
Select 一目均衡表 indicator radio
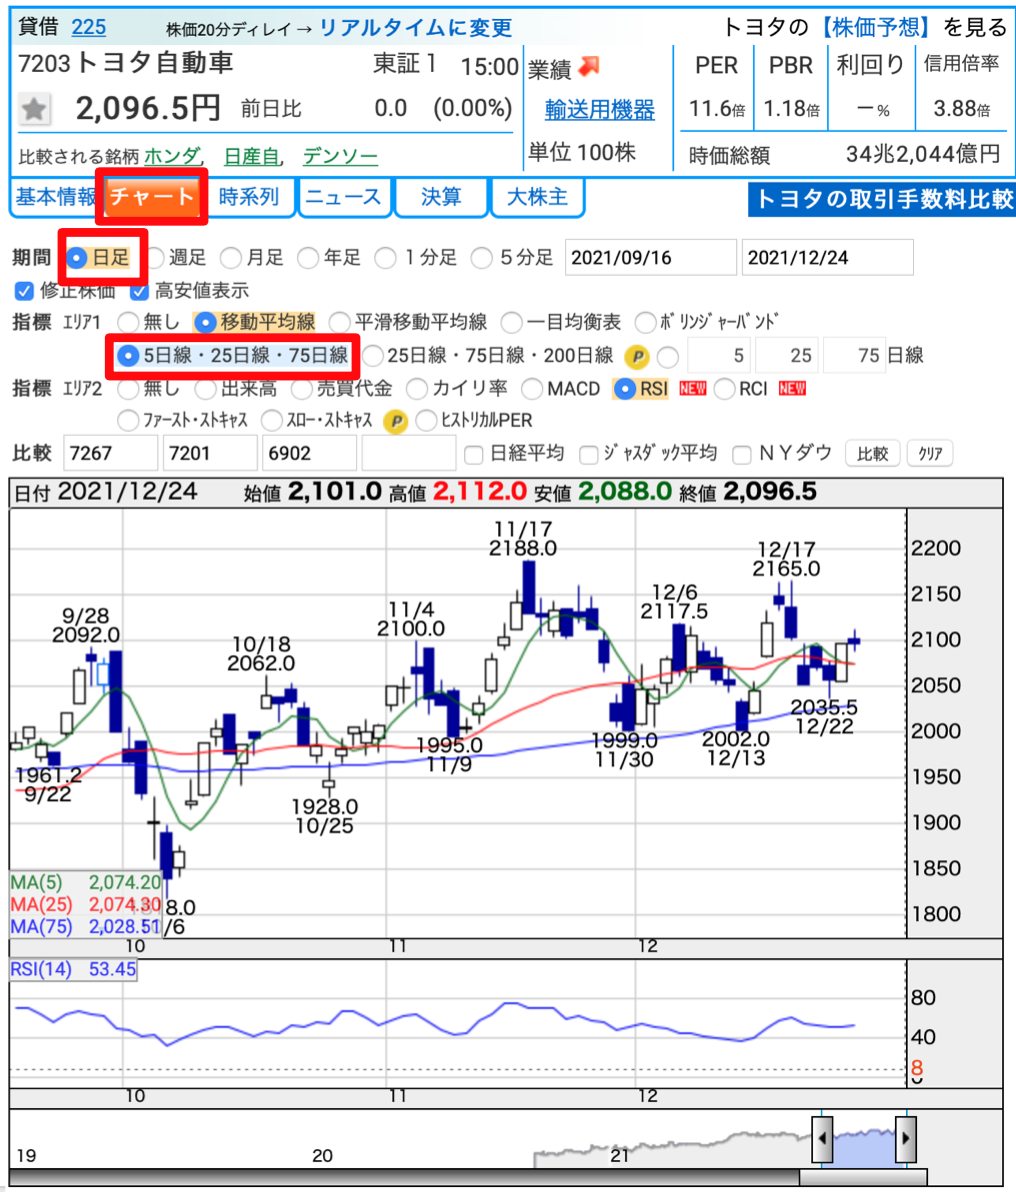click(x=511, y=322)
